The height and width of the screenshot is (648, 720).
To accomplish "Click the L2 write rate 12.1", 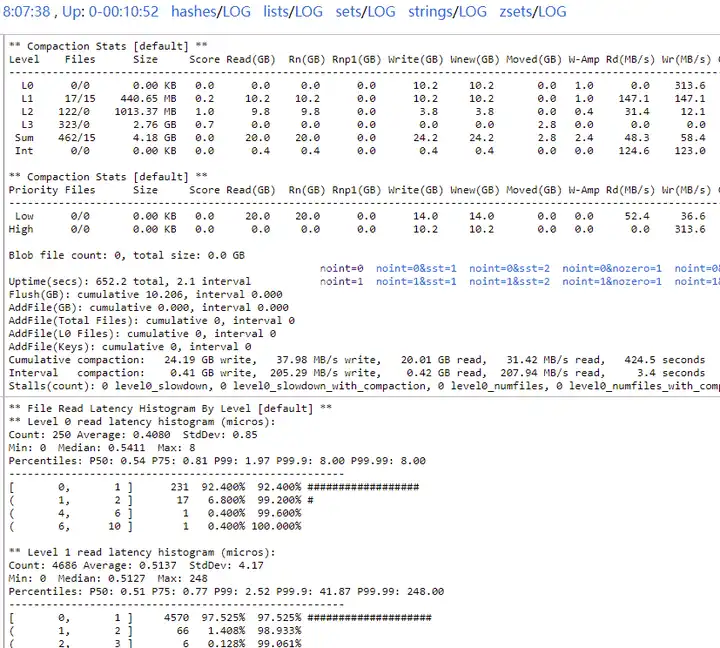I will [x=693, y=112].
